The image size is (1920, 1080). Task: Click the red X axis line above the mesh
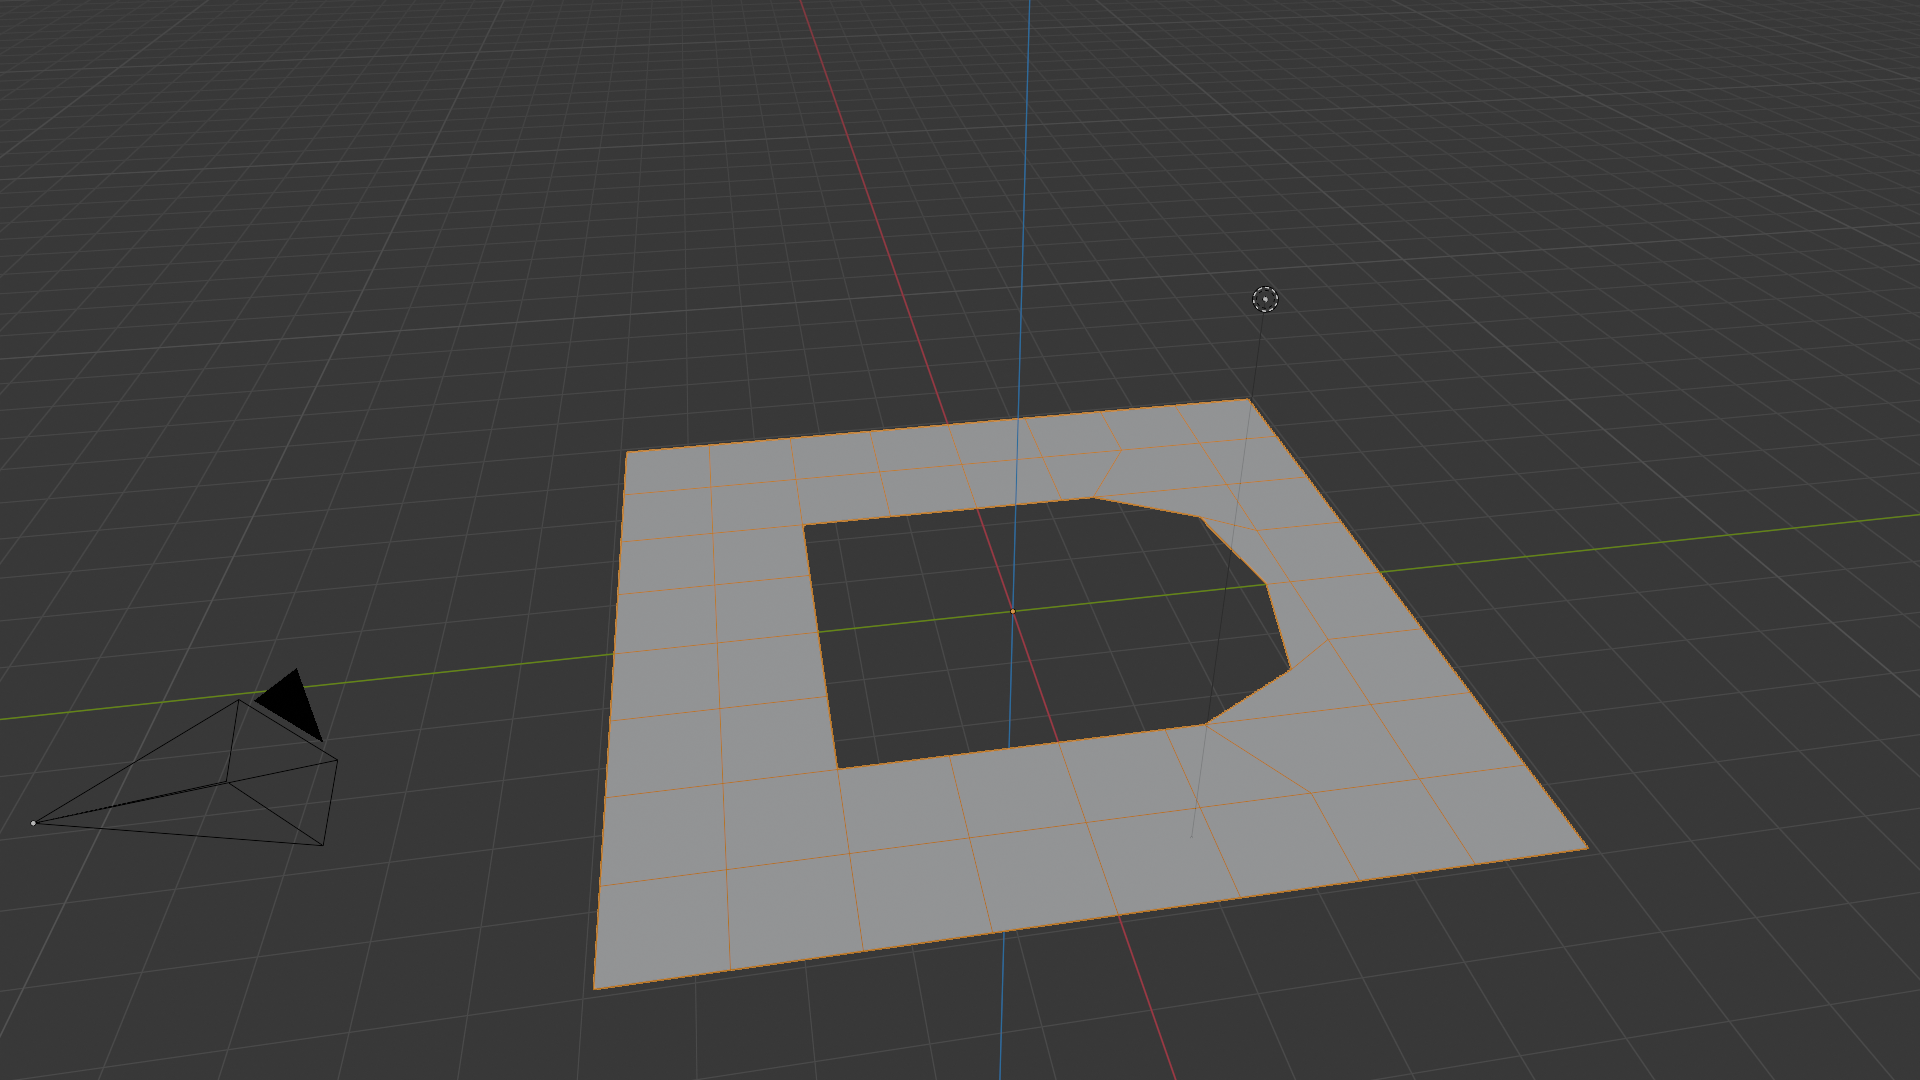870,200
